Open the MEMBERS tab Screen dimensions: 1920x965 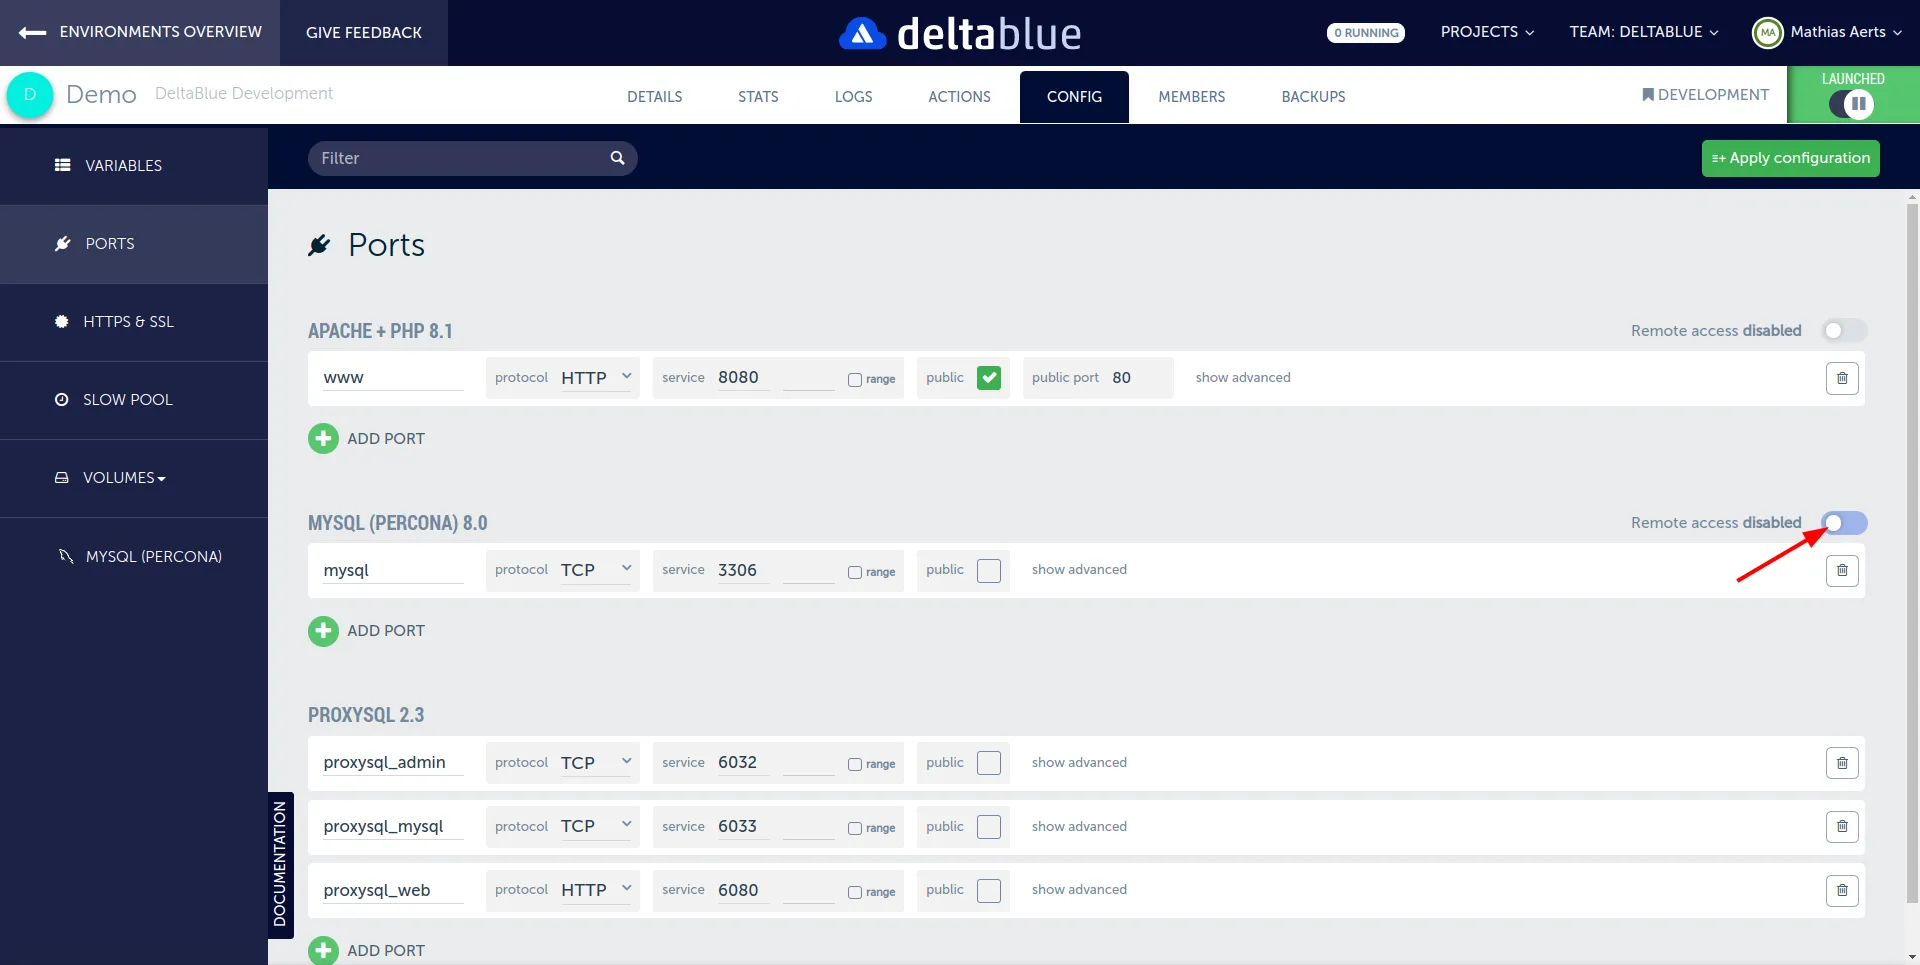1191,96
